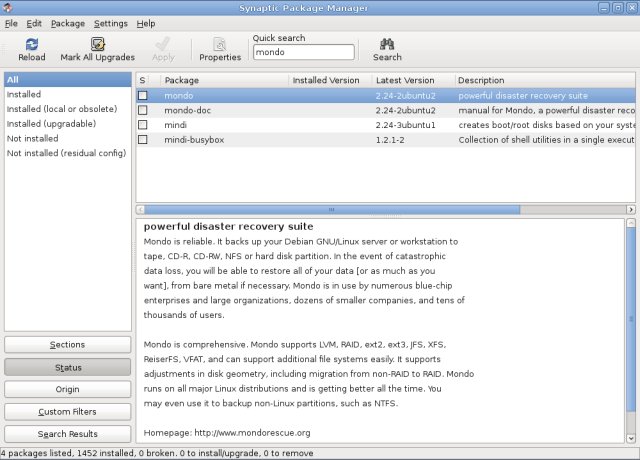Show the Search Results view
The image size is (640, 460).
click(67, 434)
